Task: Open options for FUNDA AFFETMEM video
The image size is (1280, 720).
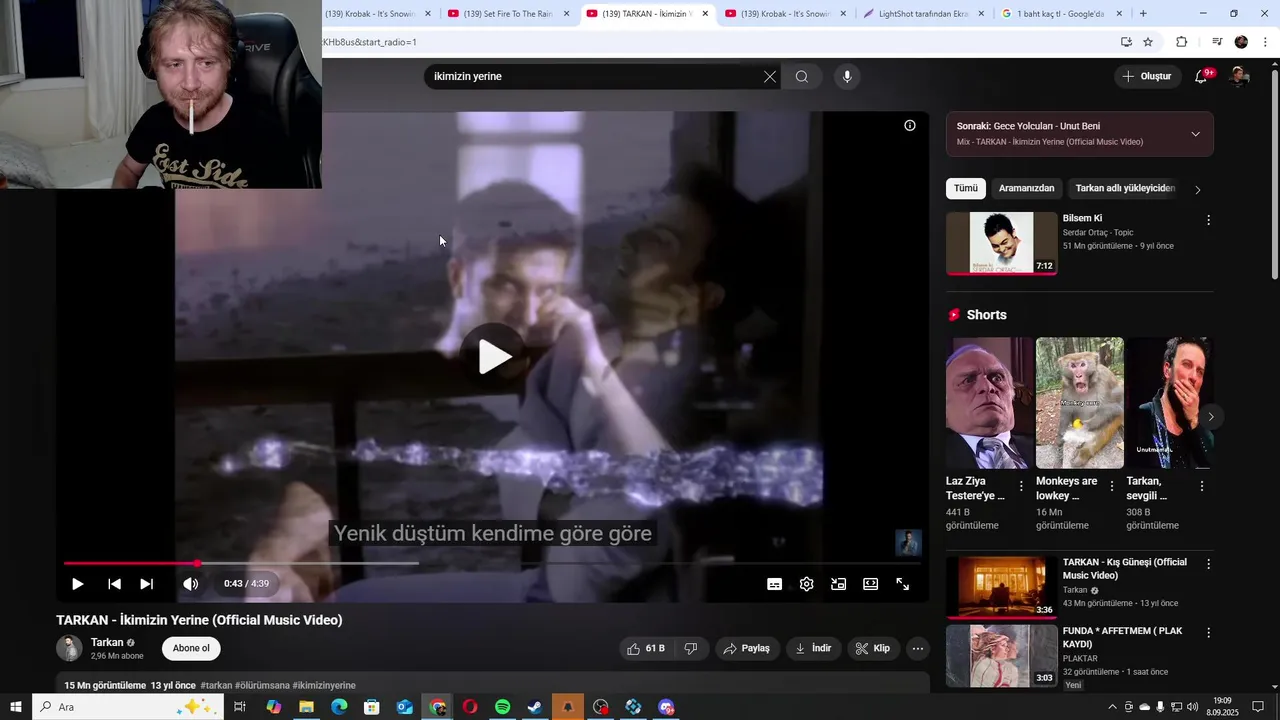Action: pyautogui.click(x=1208, y=633)
